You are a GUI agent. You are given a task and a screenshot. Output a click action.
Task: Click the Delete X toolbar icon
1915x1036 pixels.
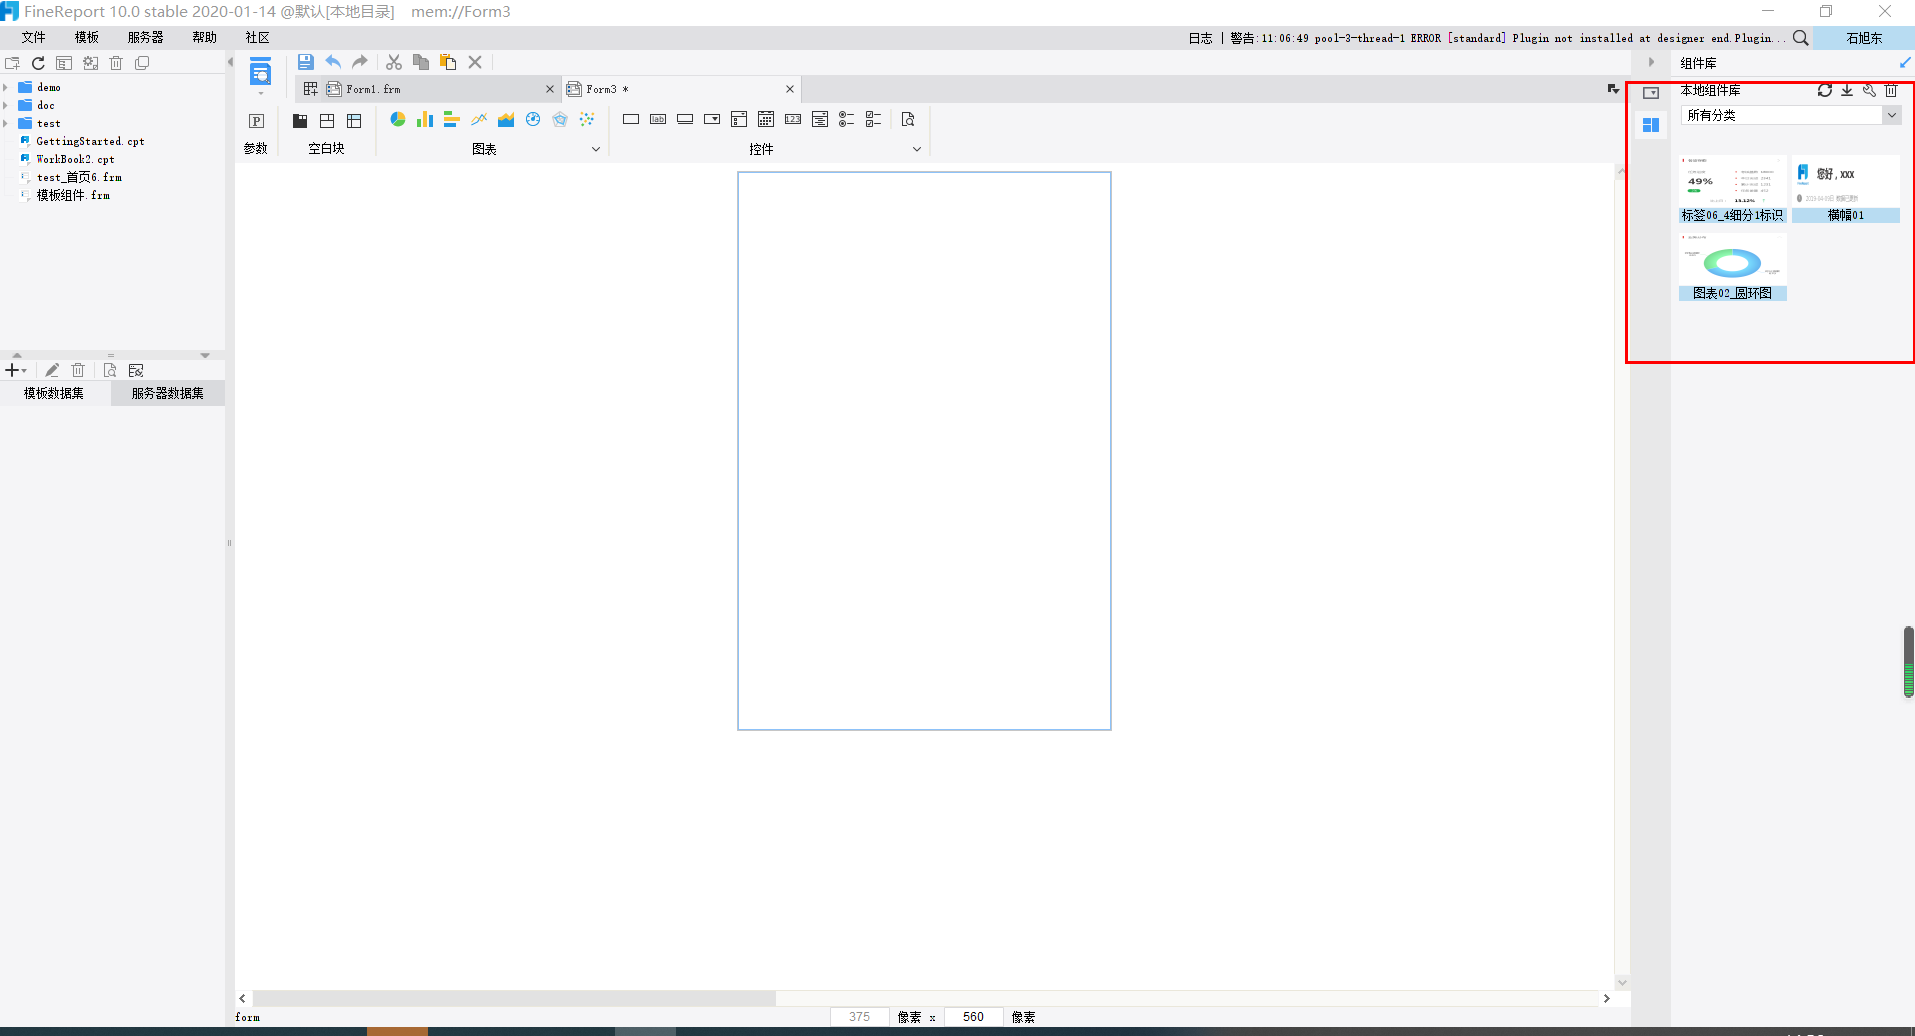pyautogui.click(x=475, y=62)
